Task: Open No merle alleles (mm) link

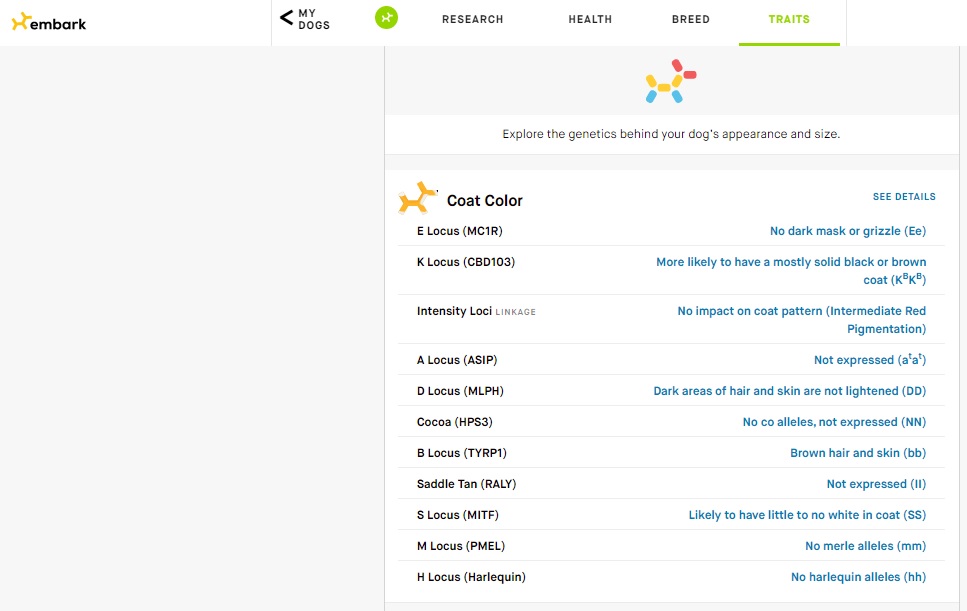Action: click(866, 546)
